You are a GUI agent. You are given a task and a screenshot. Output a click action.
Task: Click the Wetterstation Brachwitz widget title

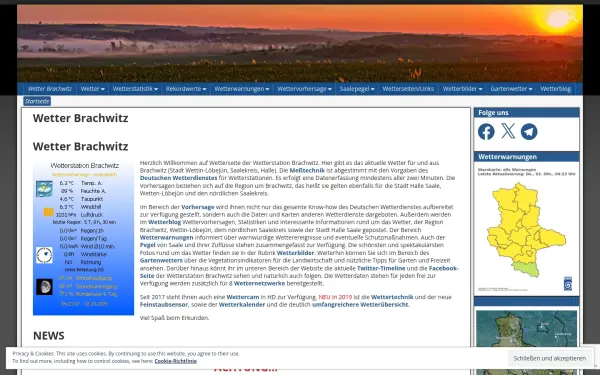85,166
